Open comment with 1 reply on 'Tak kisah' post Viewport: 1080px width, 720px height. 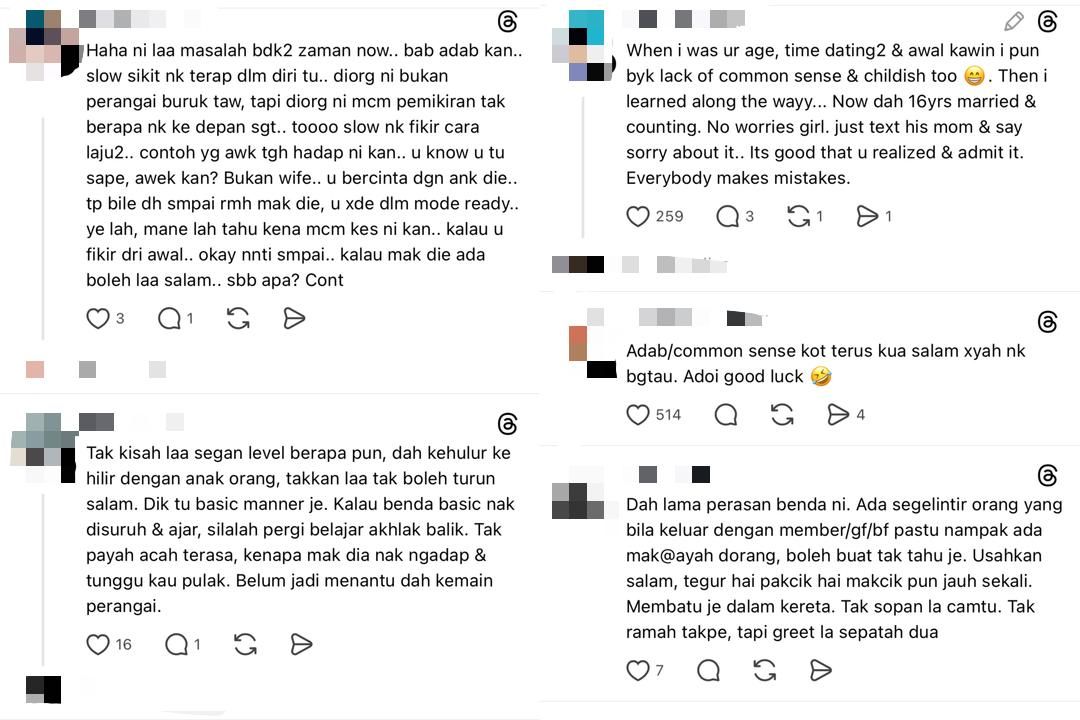(x=176, y=644)
